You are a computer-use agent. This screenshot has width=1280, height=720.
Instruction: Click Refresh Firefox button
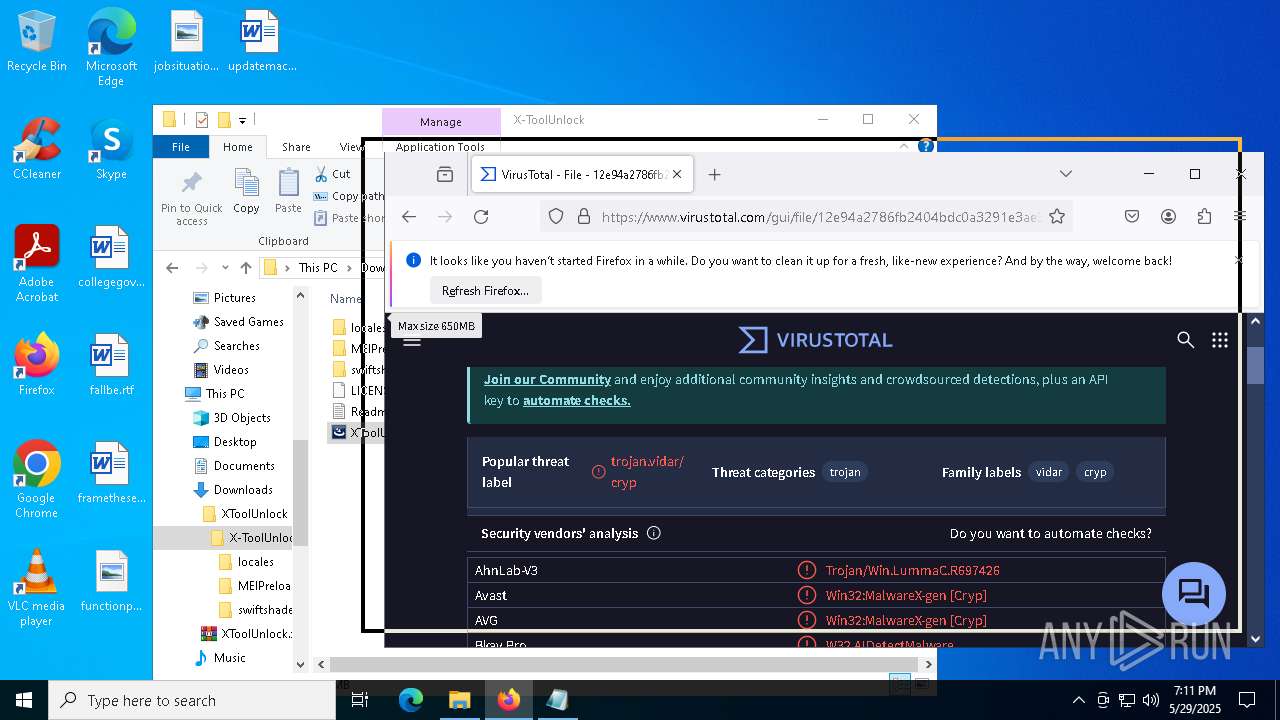point(485,291)
